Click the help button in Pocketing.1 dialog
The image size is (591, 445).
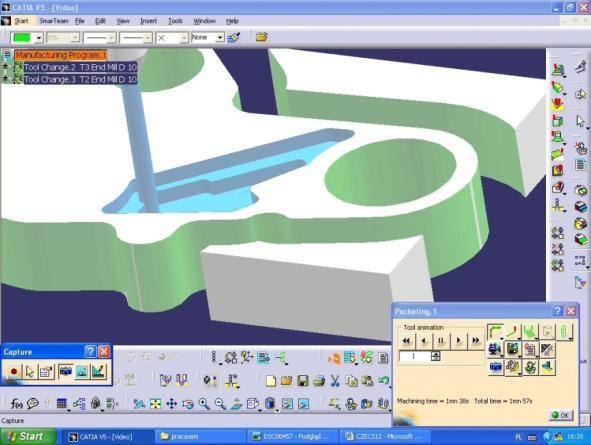tap(557, 311)
